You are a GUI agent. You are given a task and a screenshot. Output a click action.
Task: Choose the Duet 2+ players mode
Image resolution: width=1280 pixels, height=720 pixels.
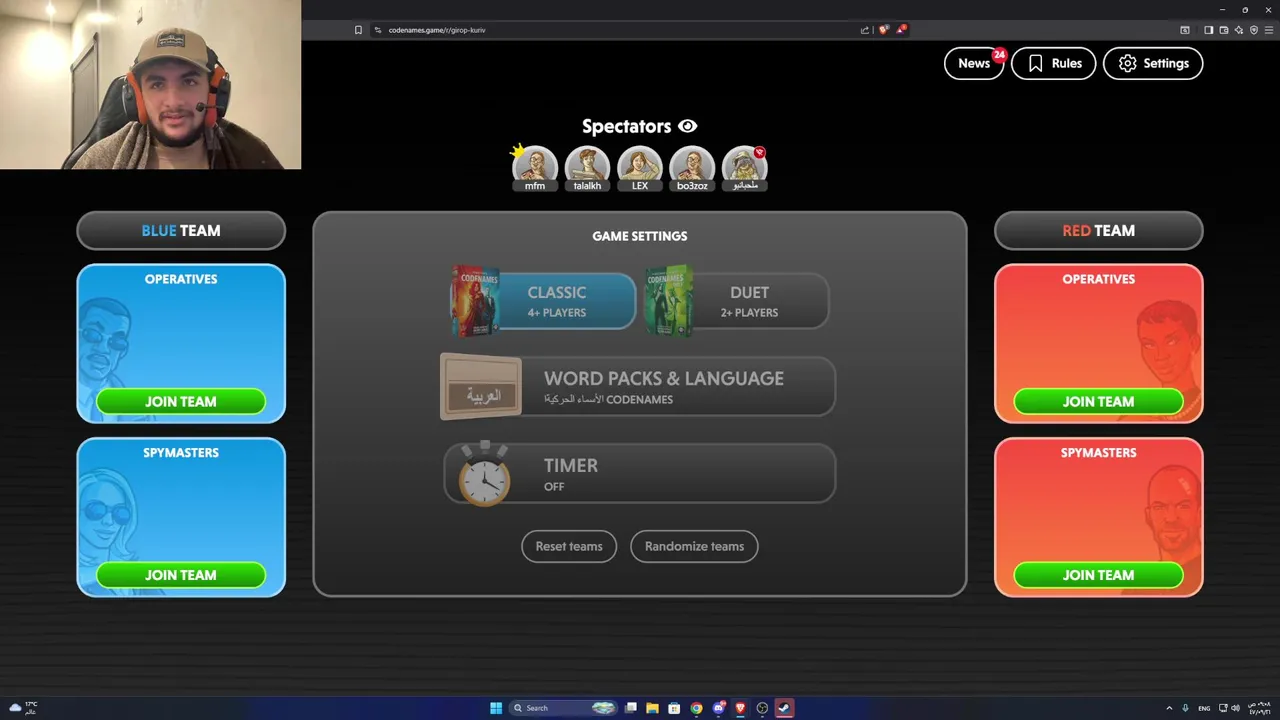(736, 301)
